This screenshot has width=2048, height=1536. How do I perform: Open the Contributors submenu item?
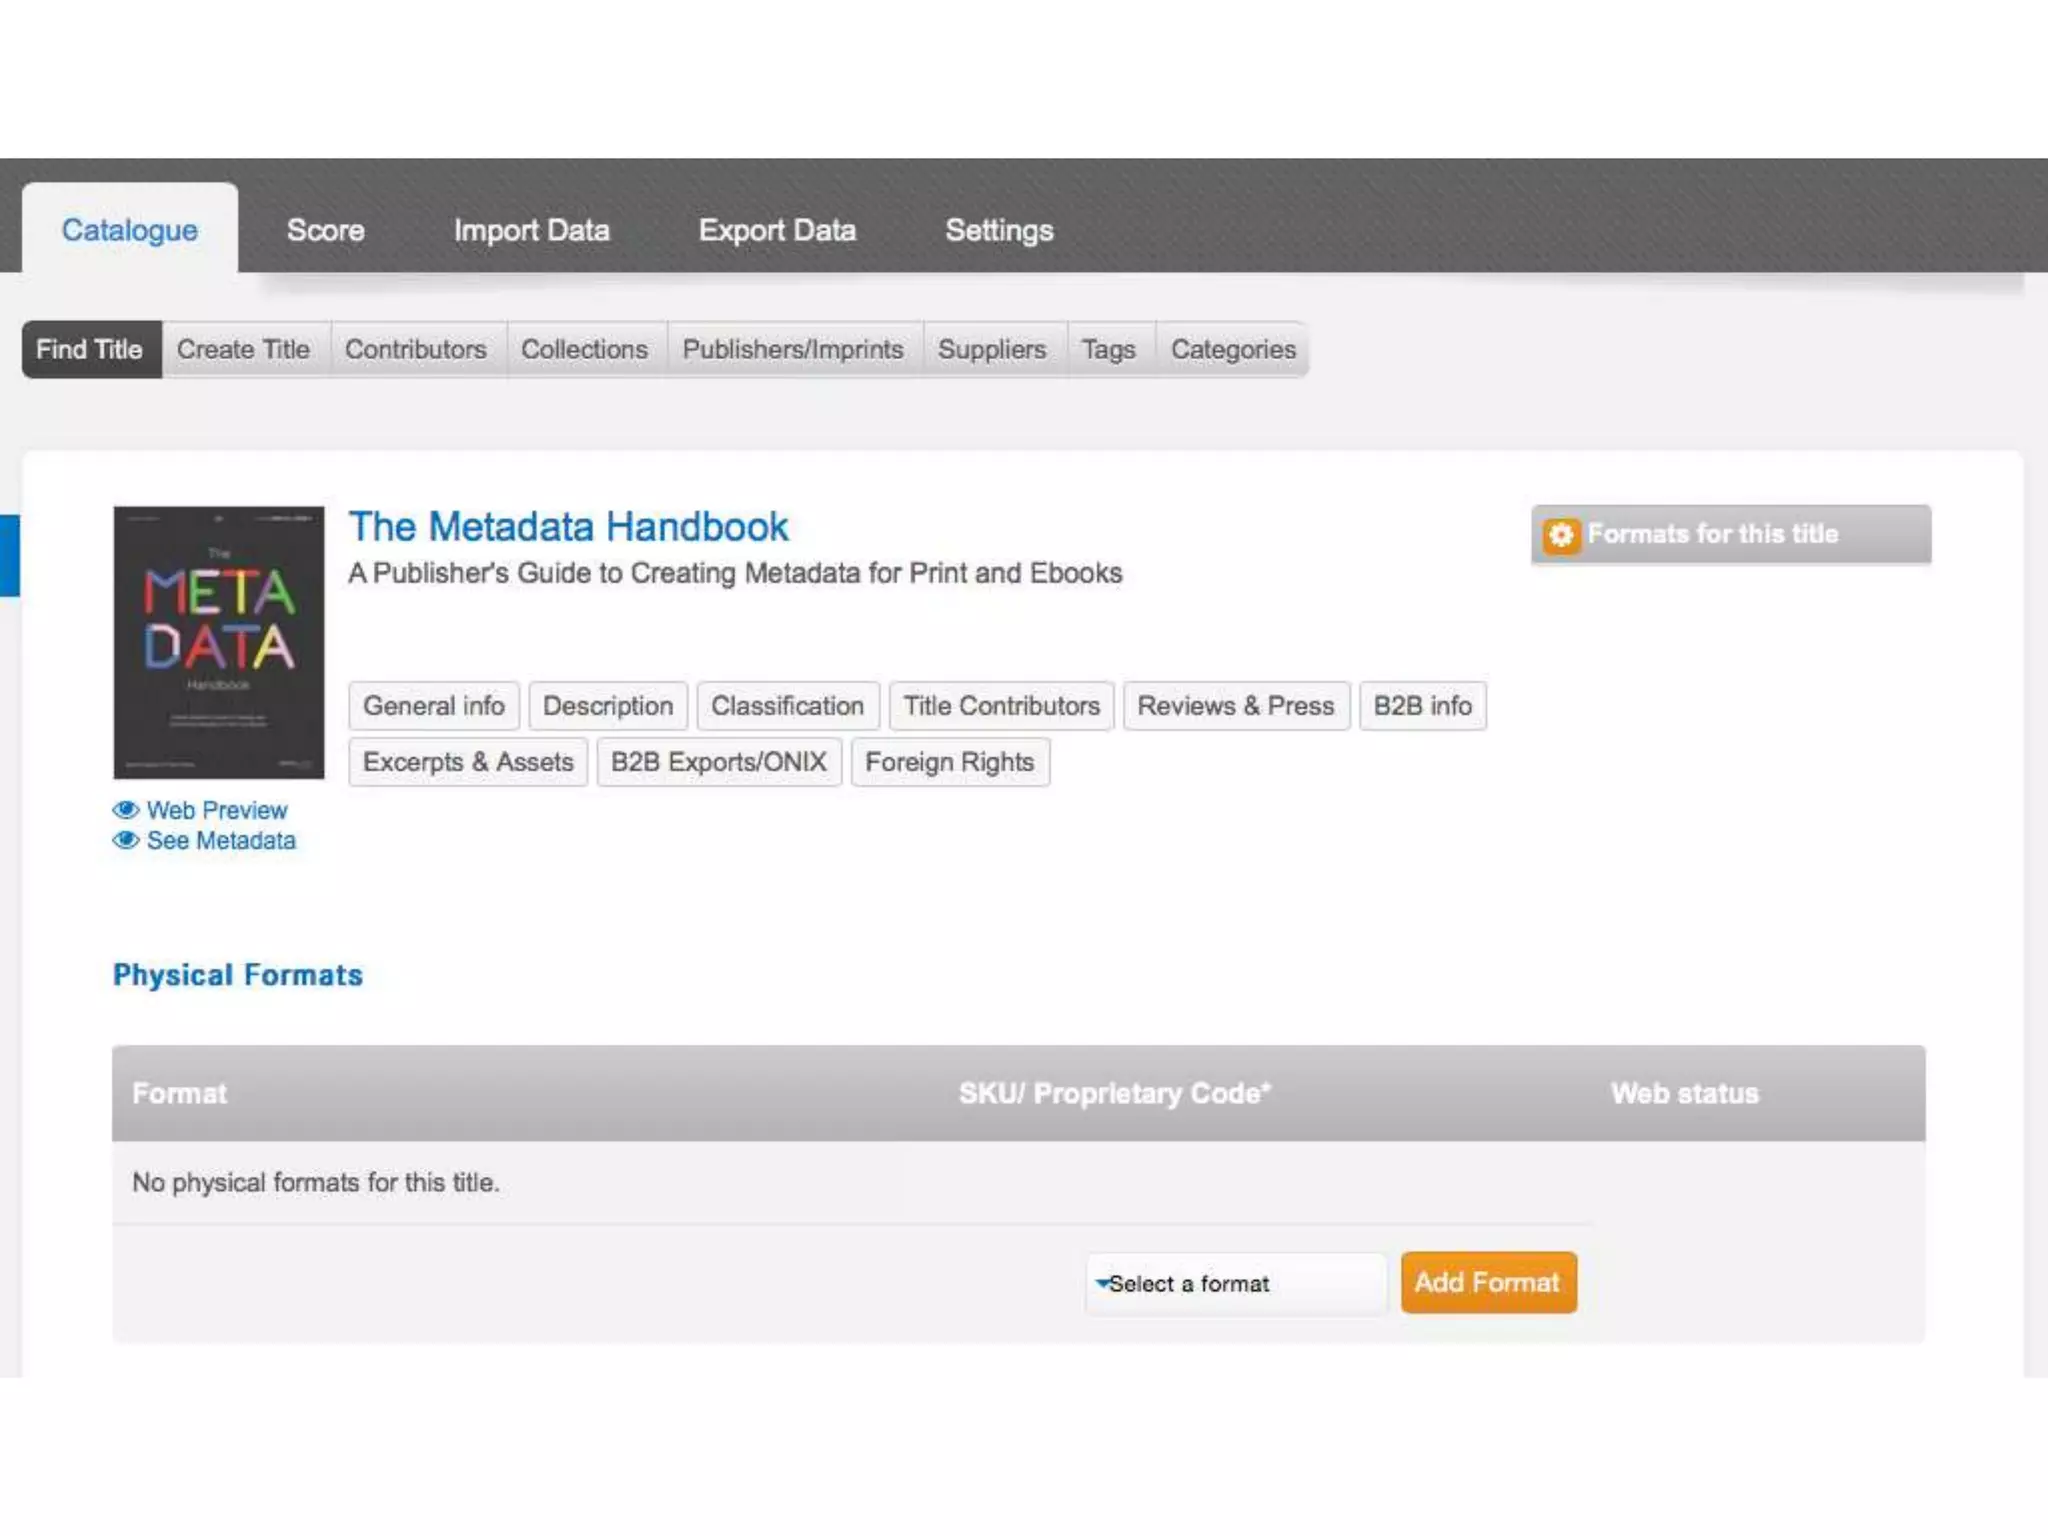point(415,350)
